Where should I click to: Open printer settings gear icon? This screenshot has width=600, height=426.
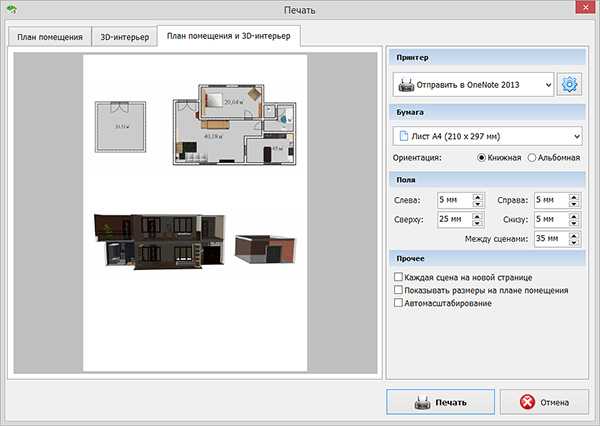[570, 85]
